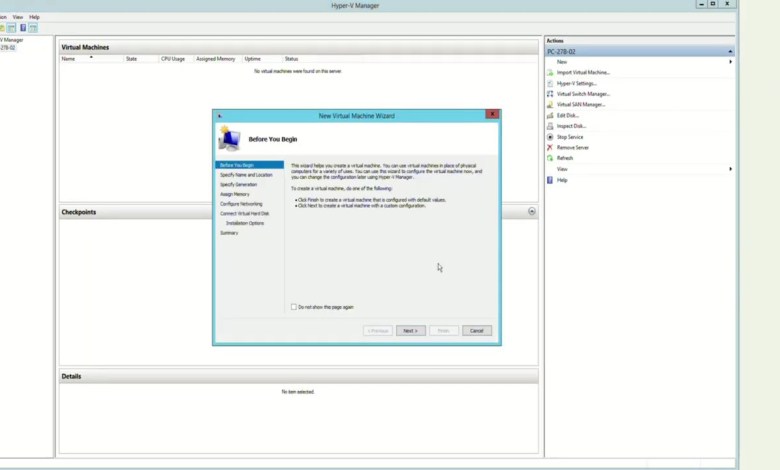Sort by the State column header
This screenshot has height=470, width=780.
141,59
